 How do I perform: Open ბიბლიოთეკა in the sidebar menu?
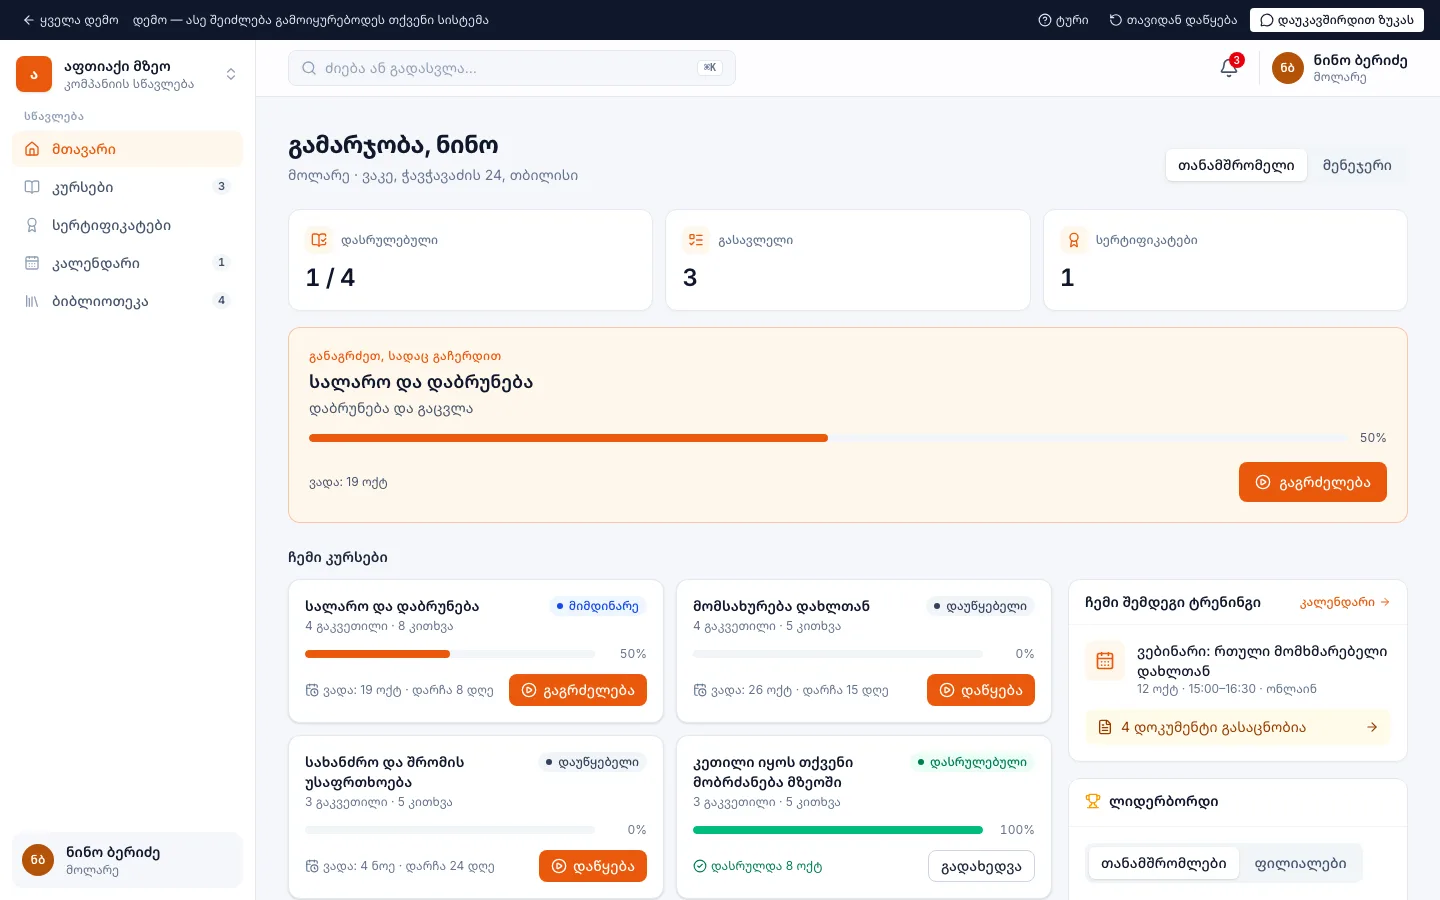127,301
